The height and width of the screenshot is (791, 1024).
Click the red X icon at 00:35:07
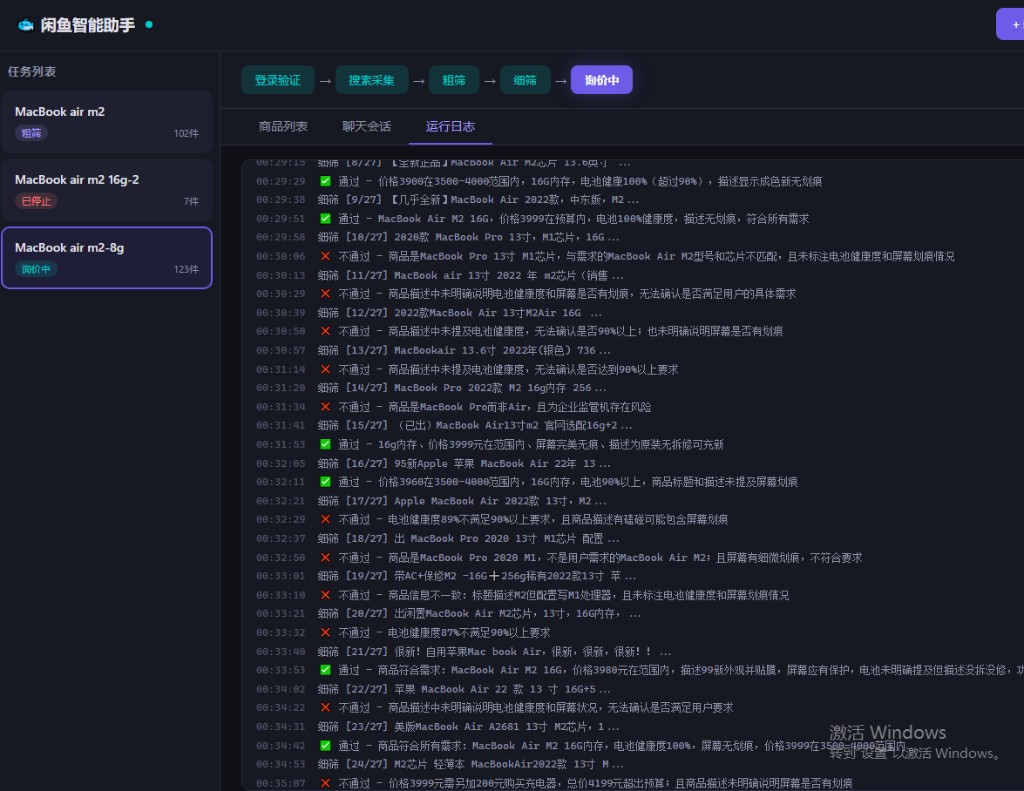point(325,783)
